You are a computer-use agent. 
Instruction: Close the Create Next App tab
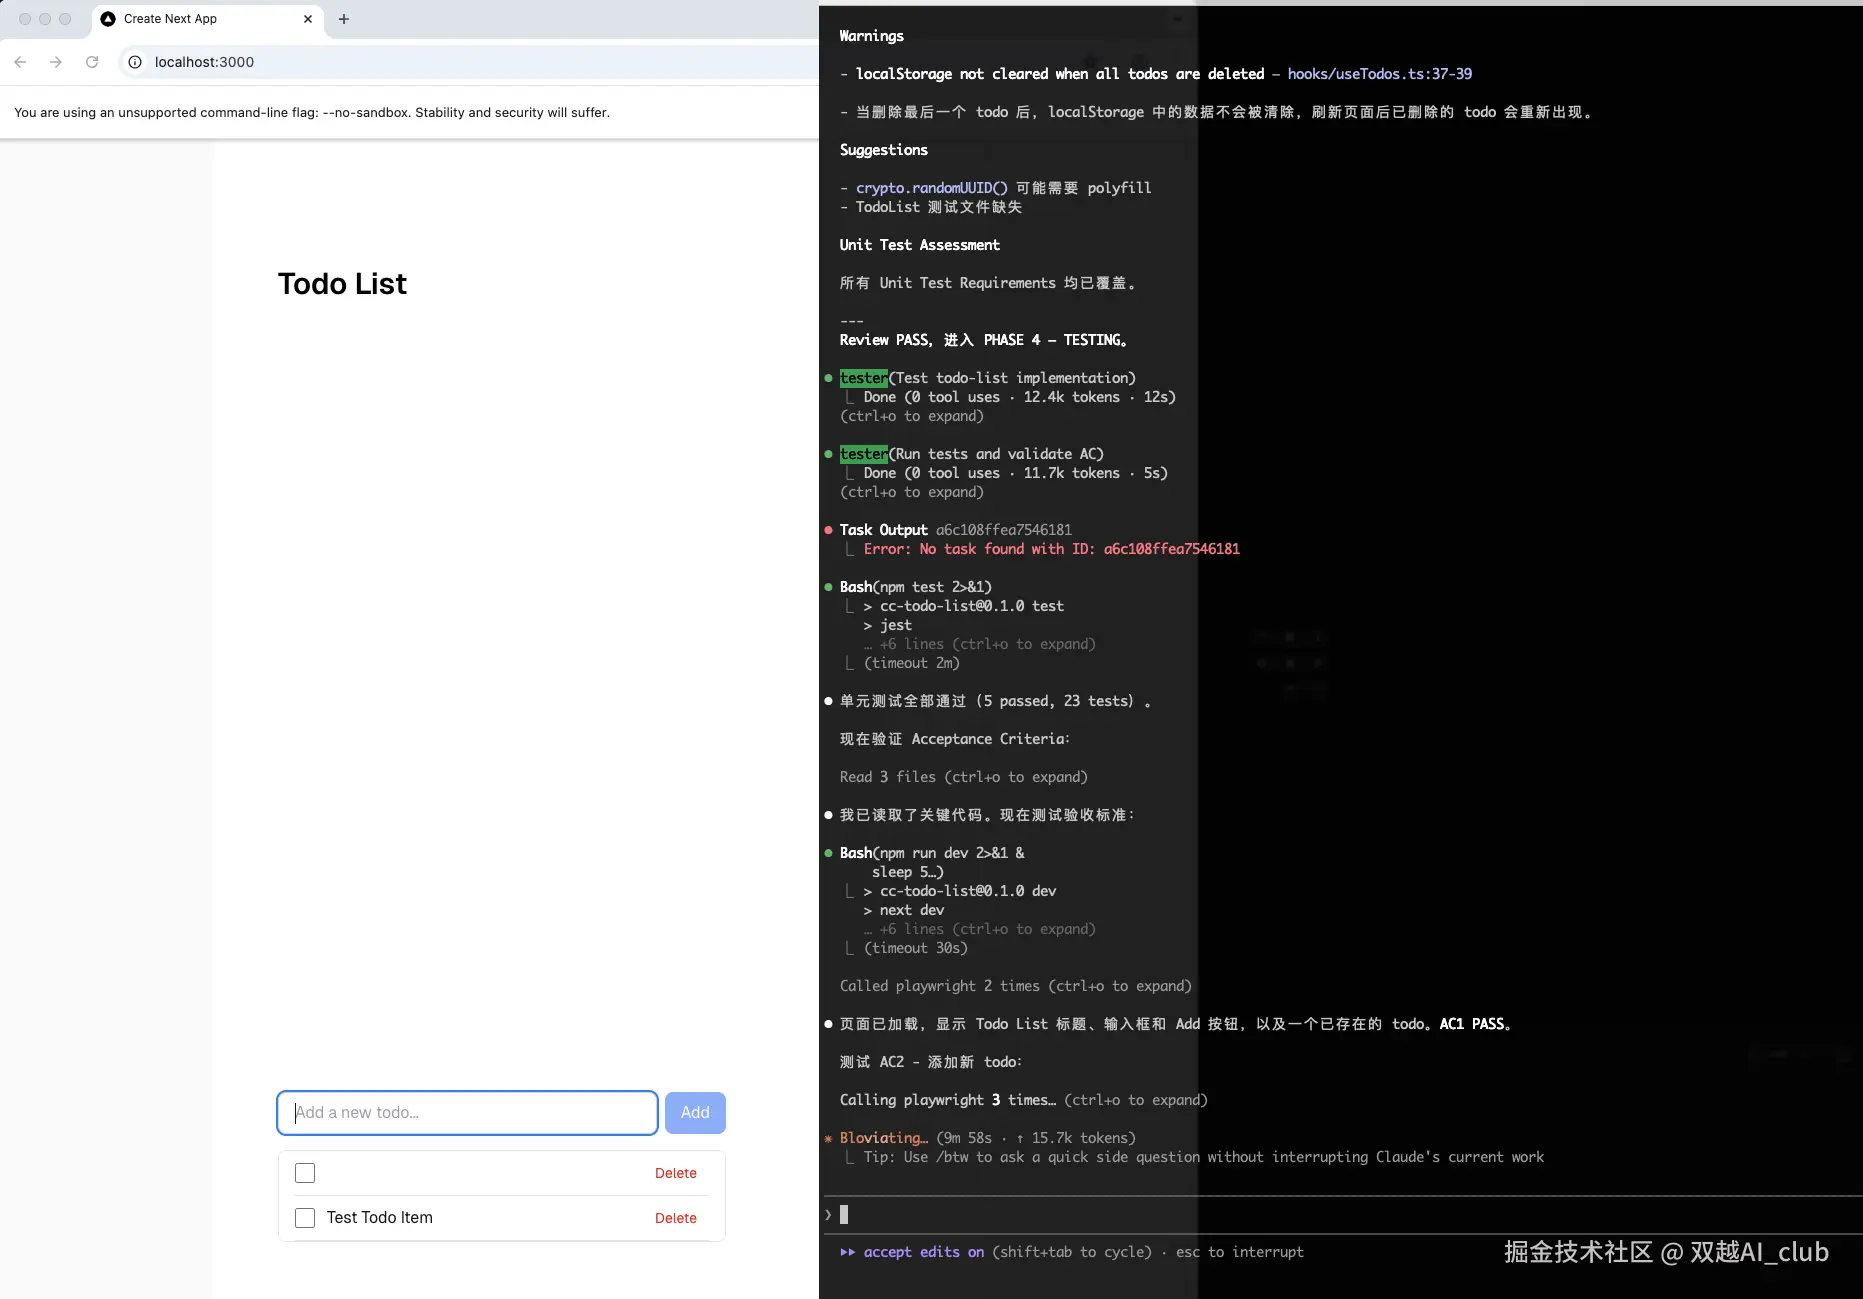click(308, 19)
